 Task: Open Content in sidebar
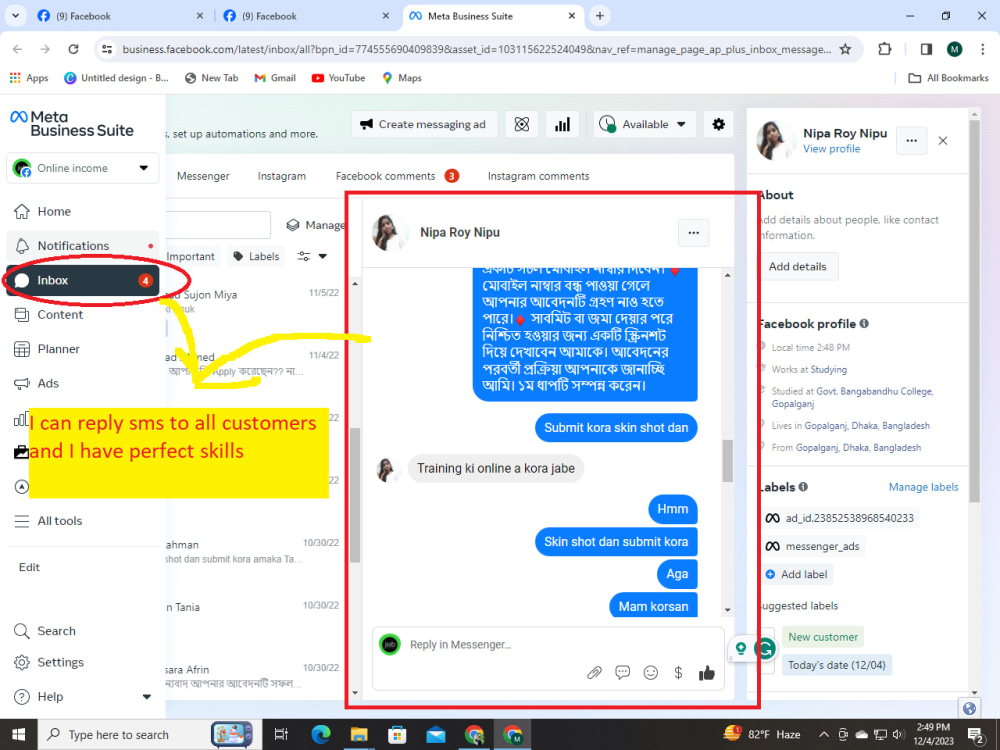(x=82, y=314)
